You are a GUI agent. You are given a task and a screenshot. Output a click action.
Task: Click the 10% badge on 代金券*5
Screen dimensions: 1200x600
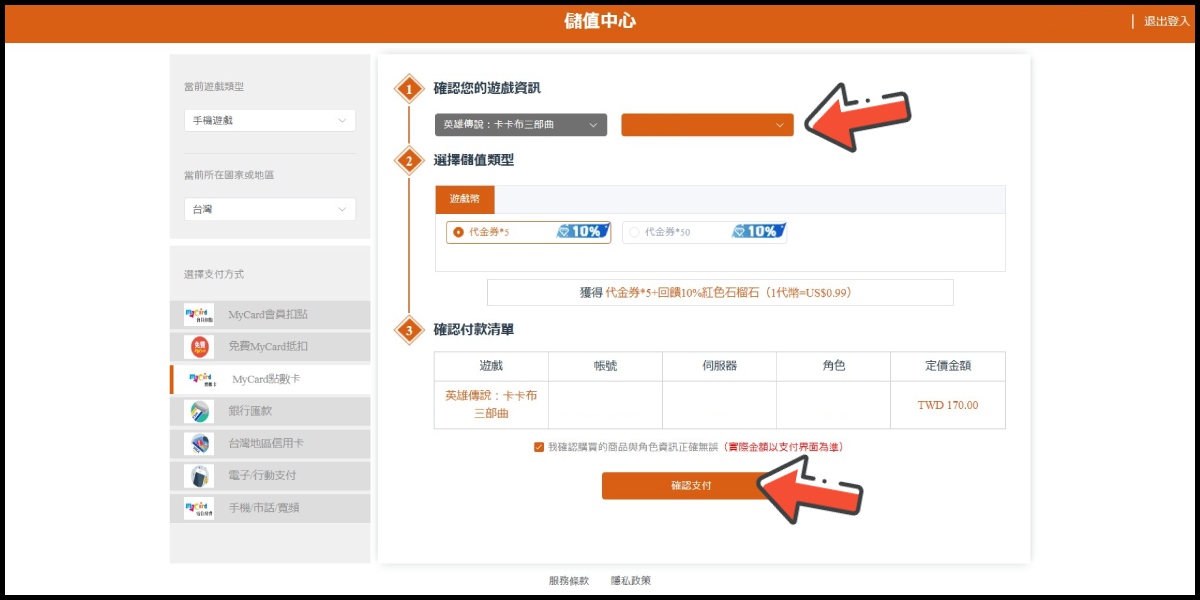click(x=583, y=231)
